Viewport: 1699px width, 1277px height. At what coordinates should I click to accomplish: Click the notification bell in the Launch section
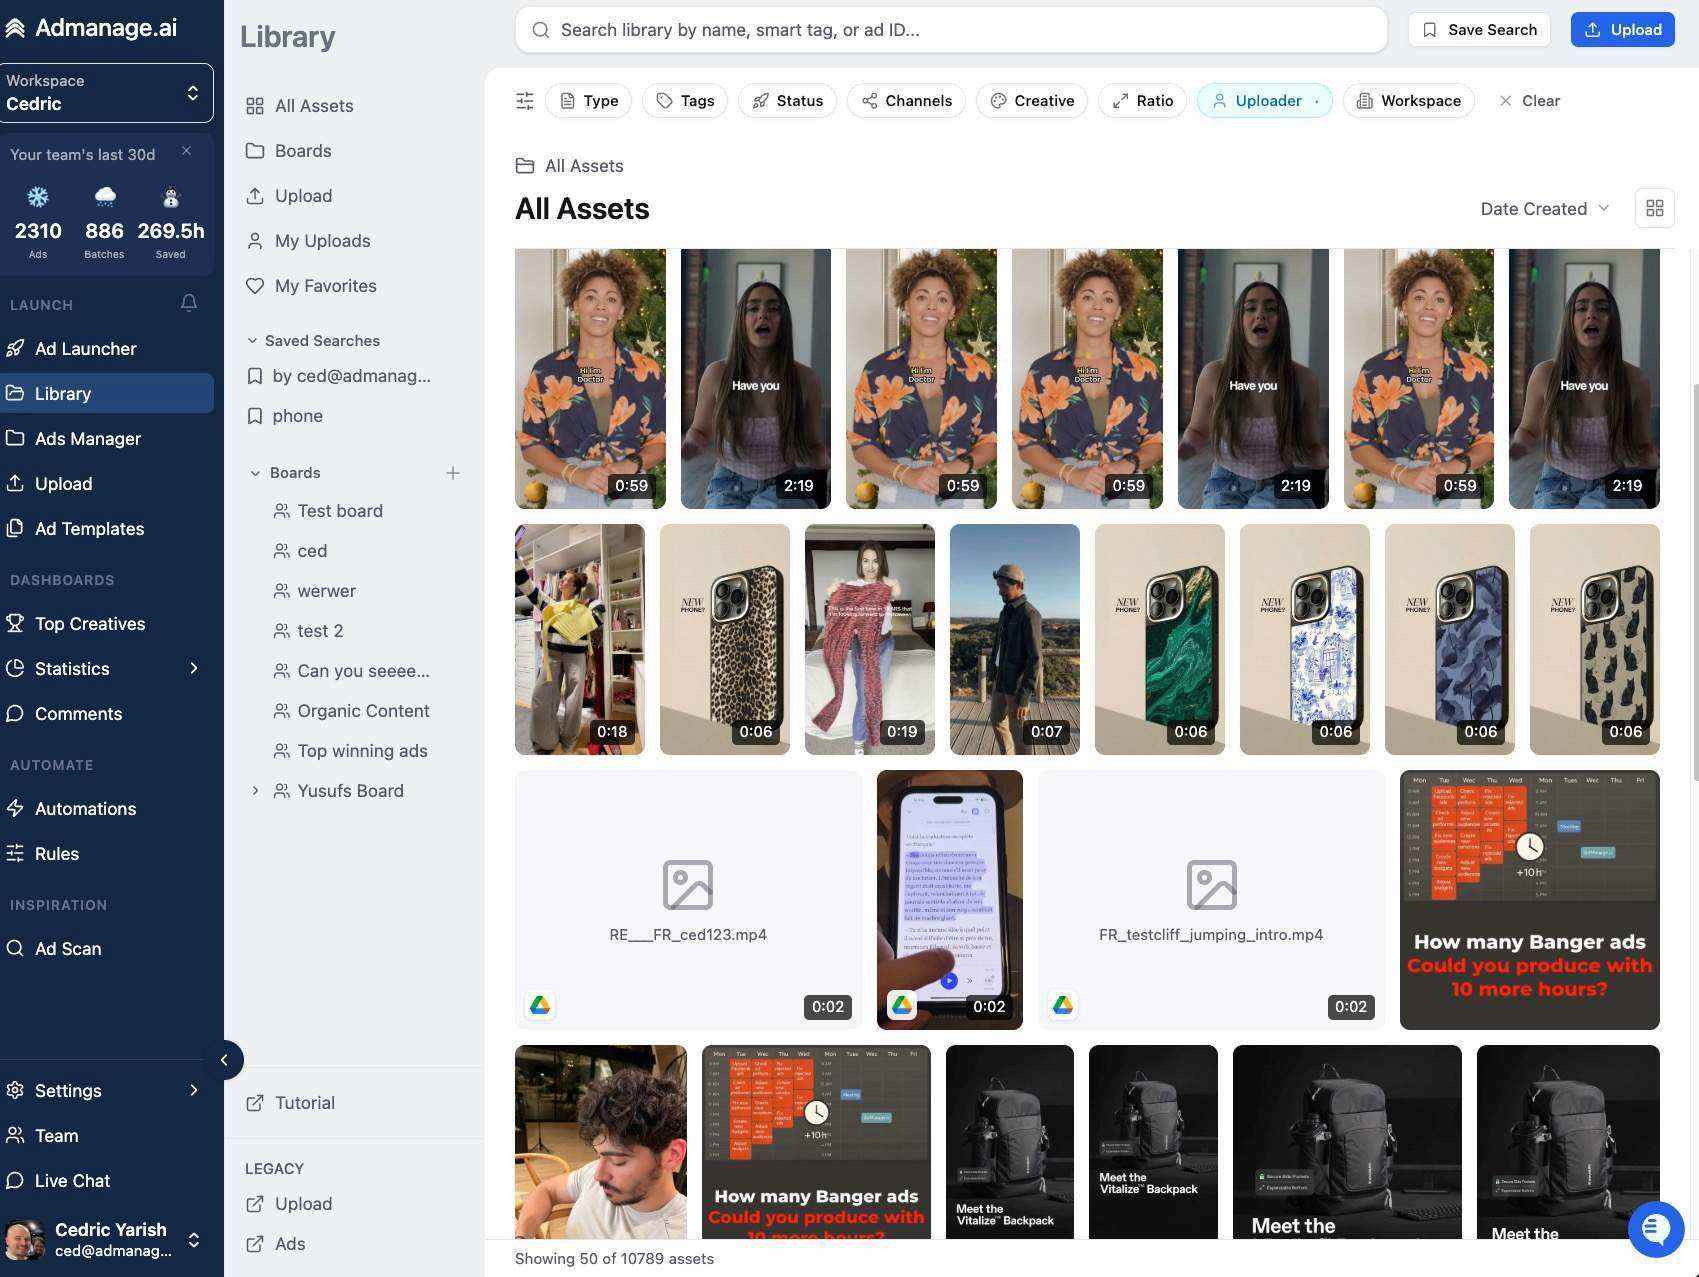[188, 303]
